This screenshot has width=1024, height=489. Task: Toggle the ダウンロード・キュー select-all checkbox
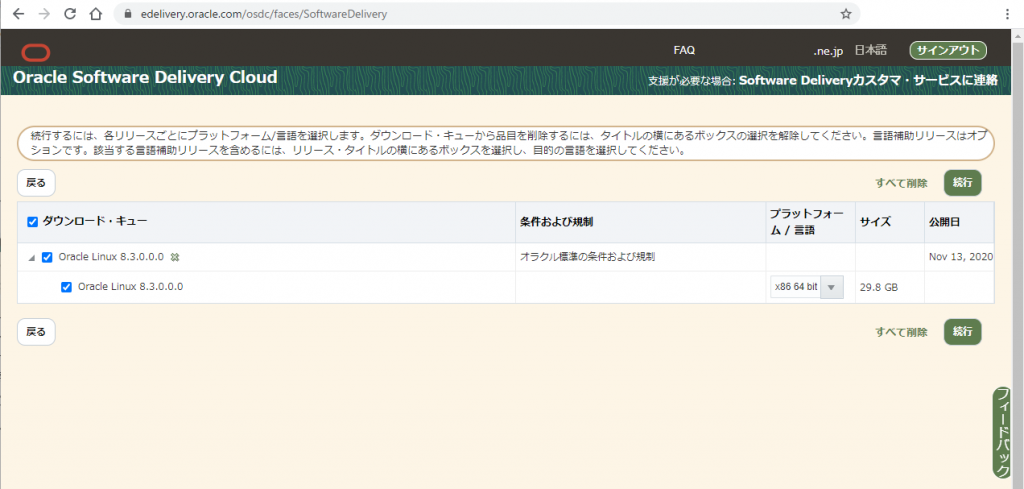(x=32, y=221)
